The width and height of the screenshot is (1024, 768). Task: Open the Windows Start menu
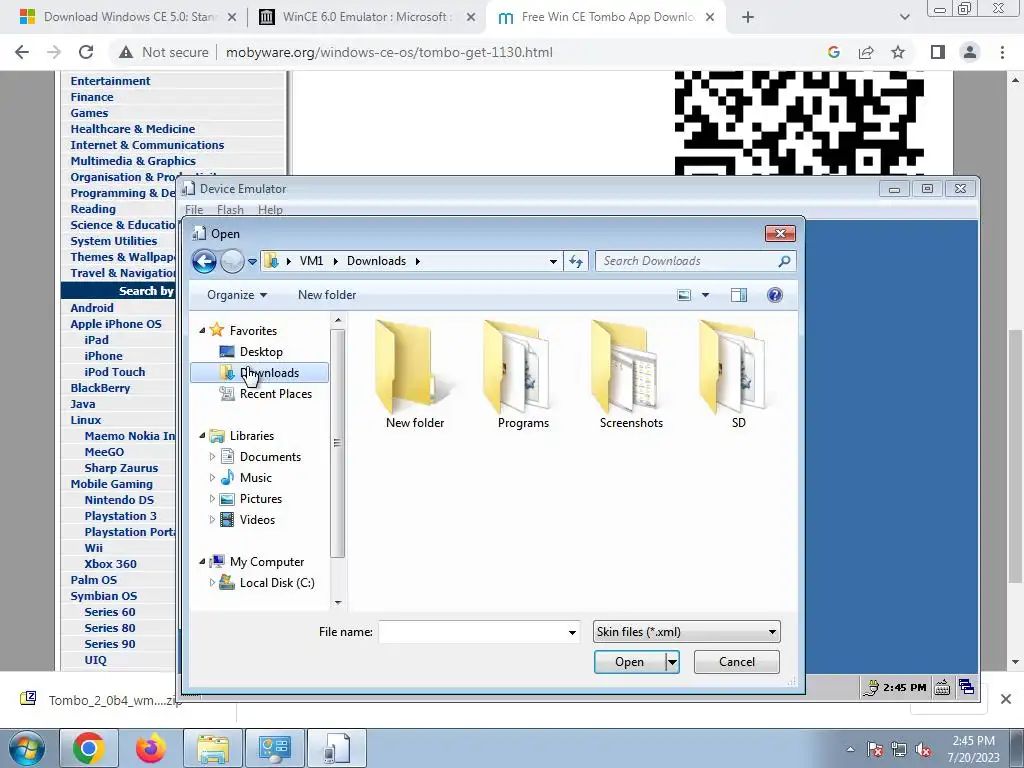point(25,748)
